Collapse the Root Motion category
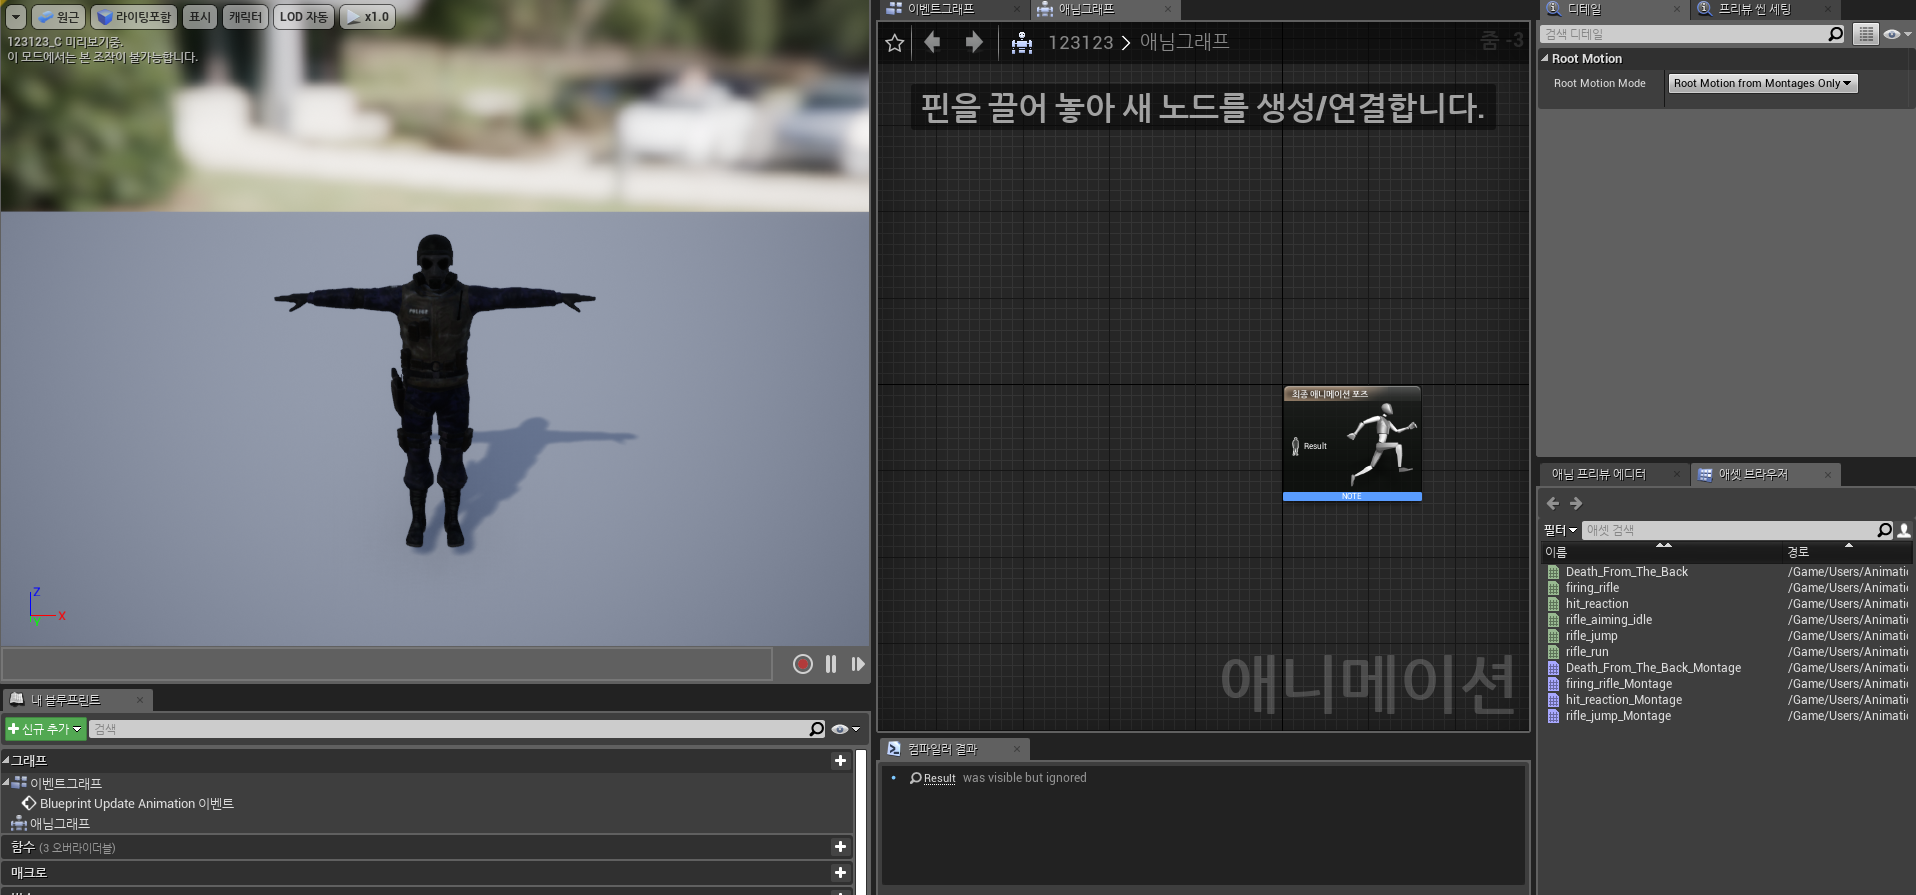Viewport: 1916px width, 895px height. pyautogui.click(x=1545, y=59)
